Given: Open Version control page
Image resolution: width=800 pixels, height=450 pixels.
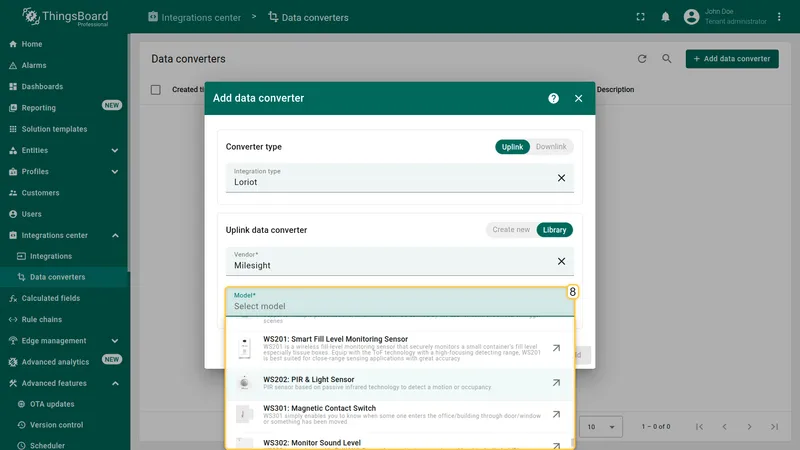Looking at the screenshot, I should [64, 425].
